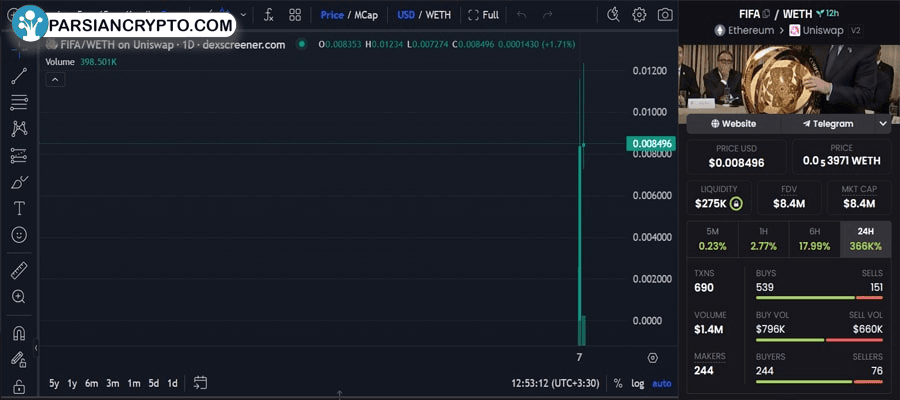The height and width of the screenshot is (400, 900).
Task: Set chart range to 5y
Action: pyautogui.click(x=54, y=383)
